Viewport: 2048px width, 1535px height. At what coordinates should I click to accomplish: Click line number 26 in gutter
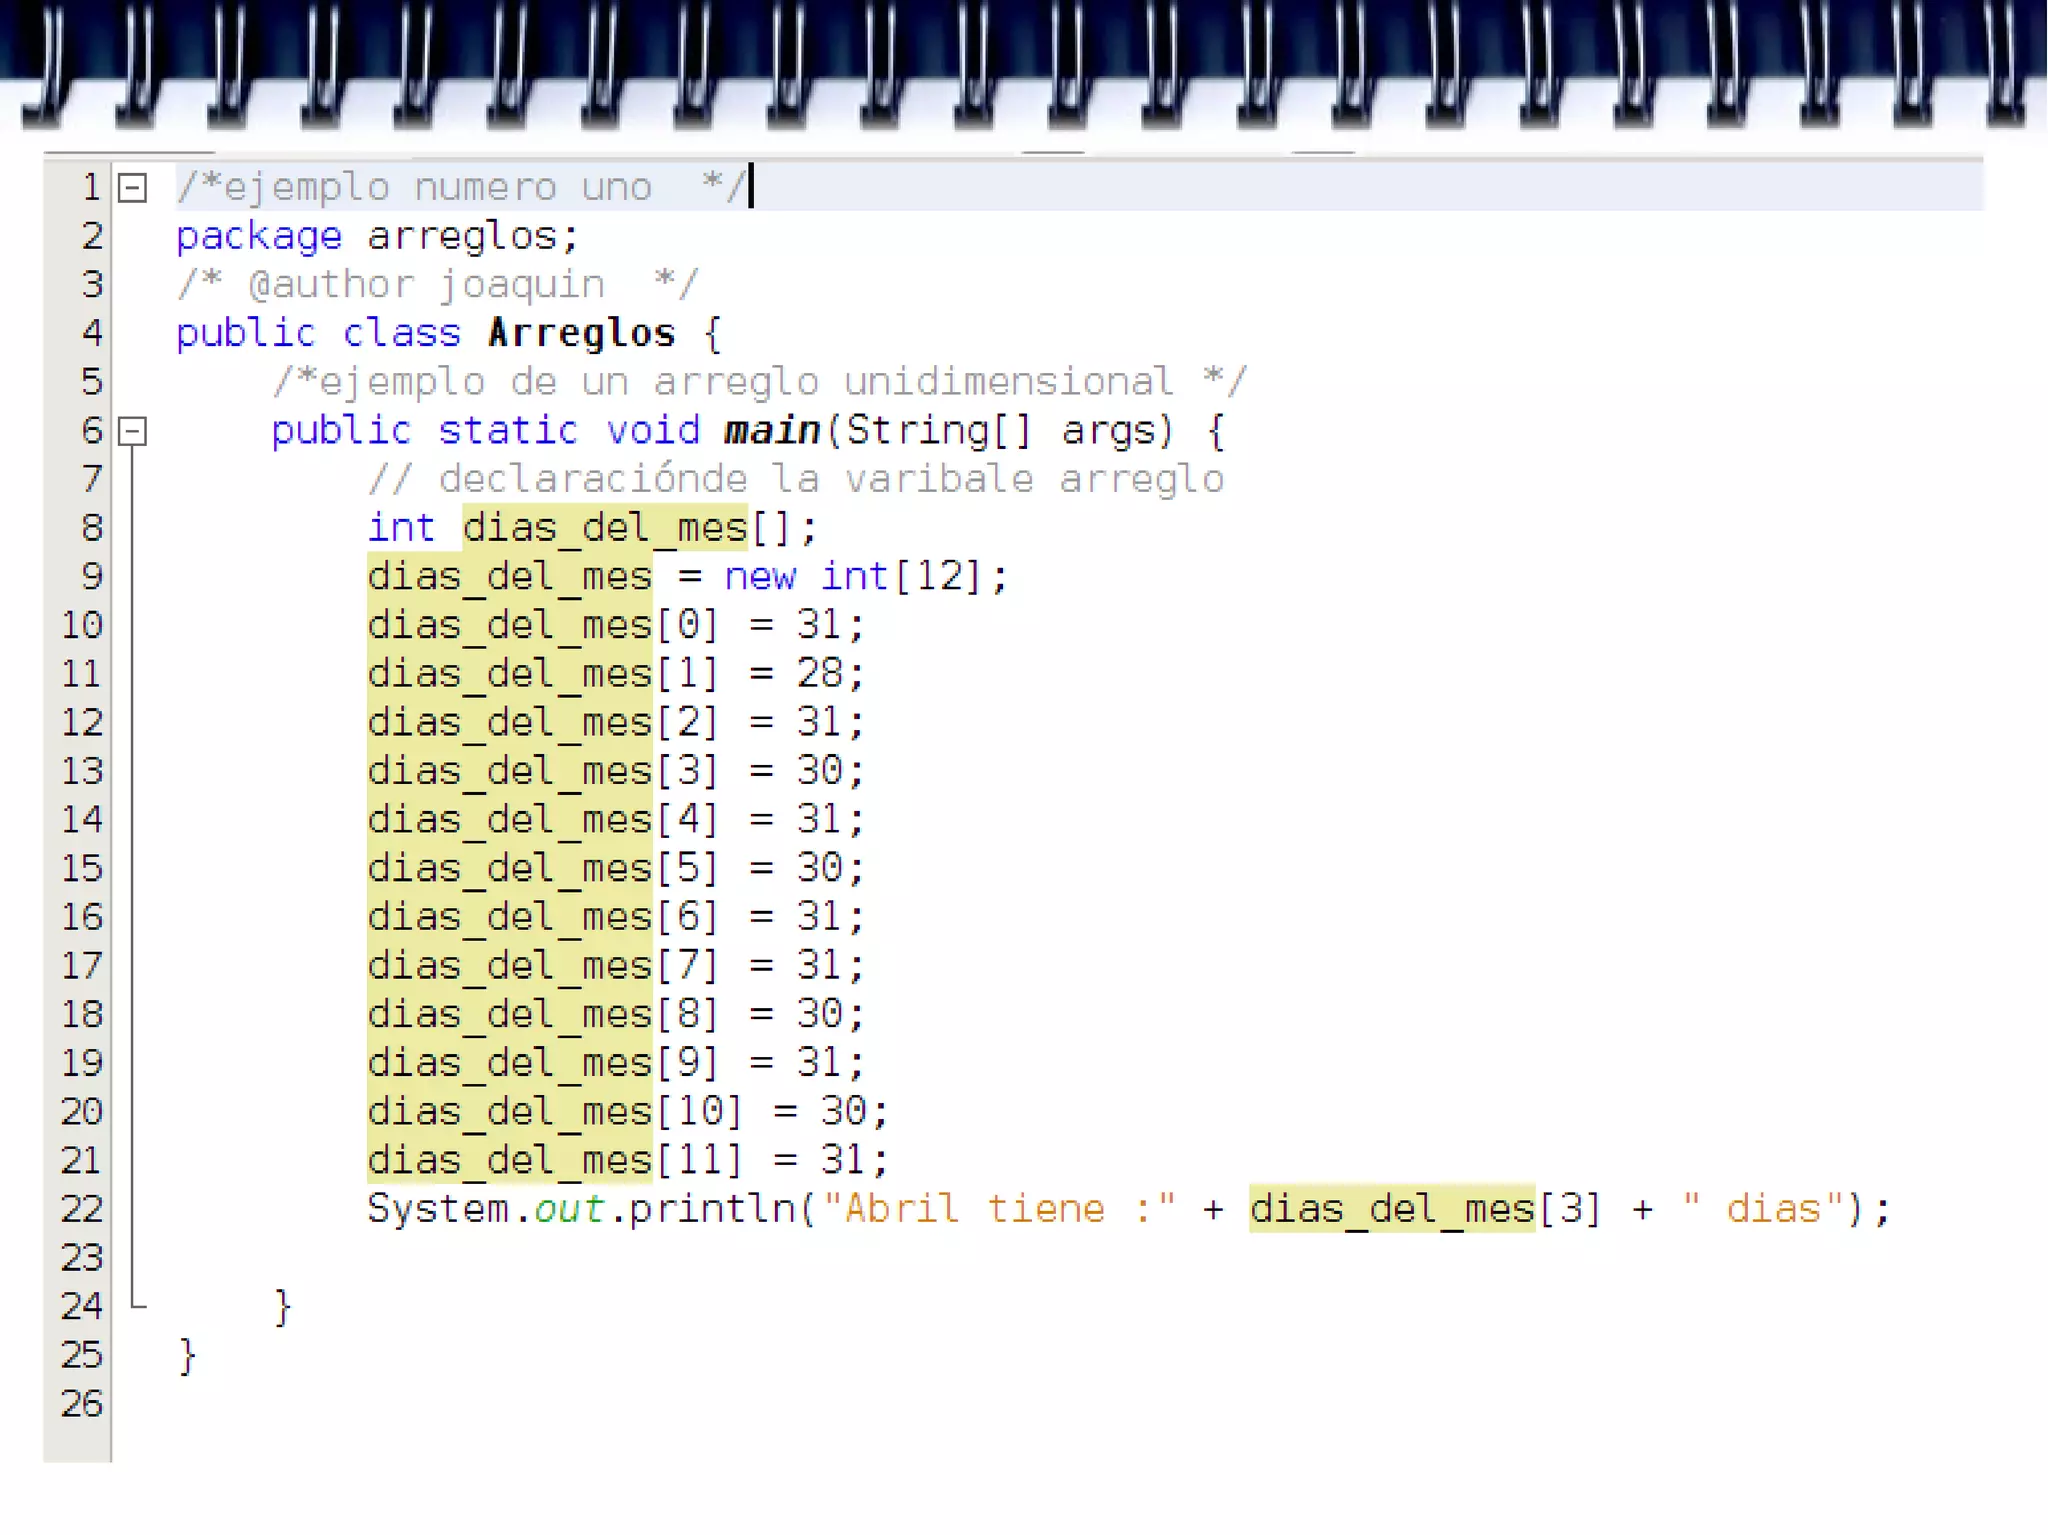point(82,1403)
